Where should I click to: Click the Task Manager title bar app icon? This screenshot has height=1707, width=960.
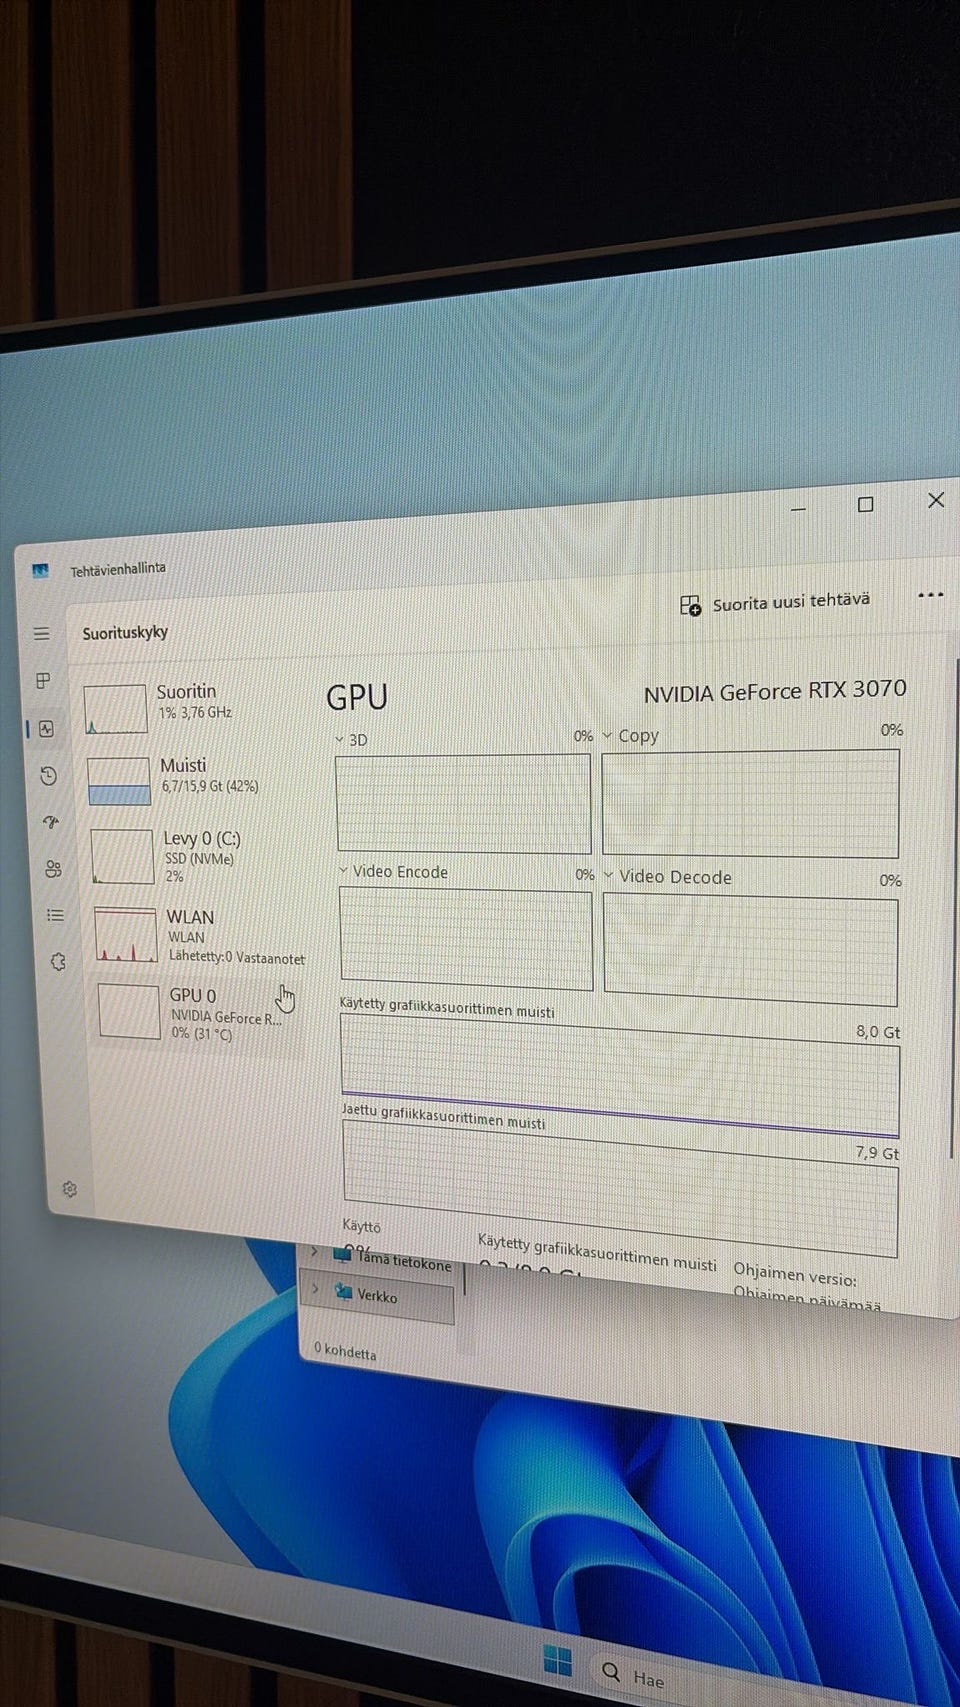pyautogui.click(x=40, y=570)
